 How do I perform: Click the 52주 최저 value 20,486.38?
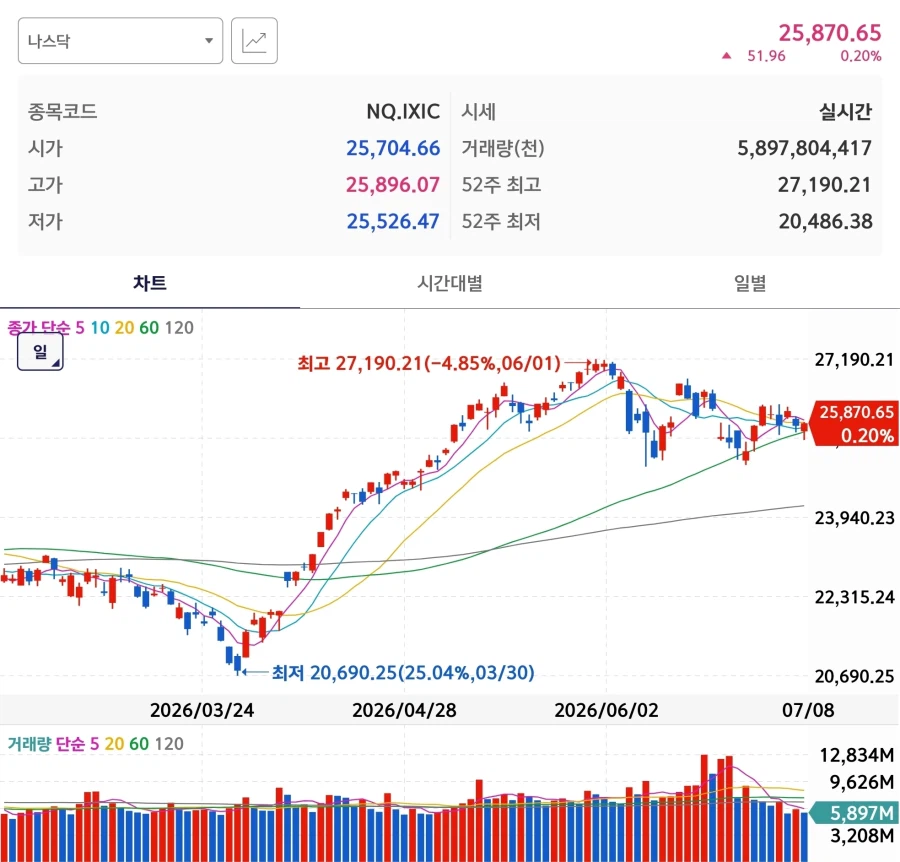(x=825, y=222)
